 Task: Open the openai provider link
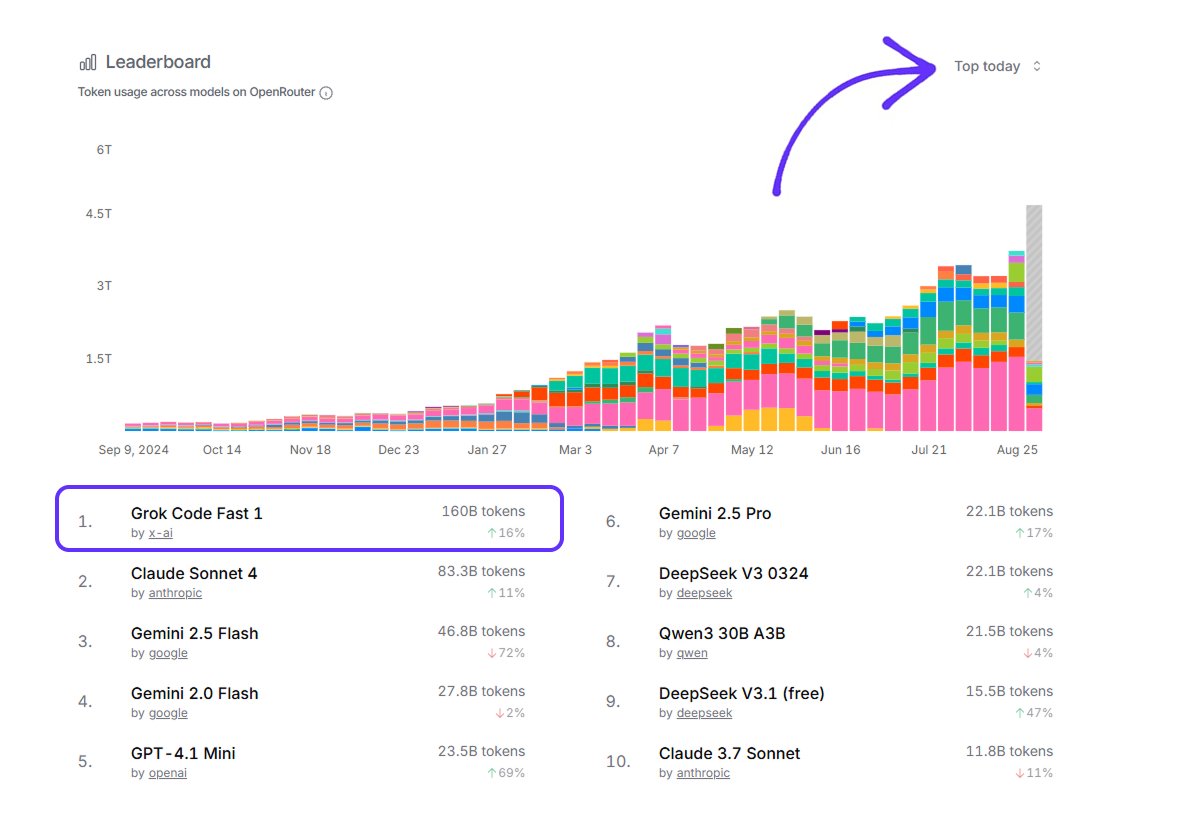click(167, 773)
